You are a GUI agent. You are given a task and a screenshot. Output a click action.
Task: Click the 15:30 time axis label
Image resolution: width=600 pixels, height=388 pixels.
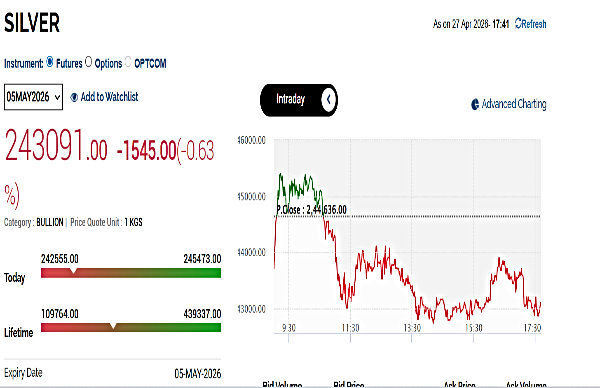click(473, 328)
